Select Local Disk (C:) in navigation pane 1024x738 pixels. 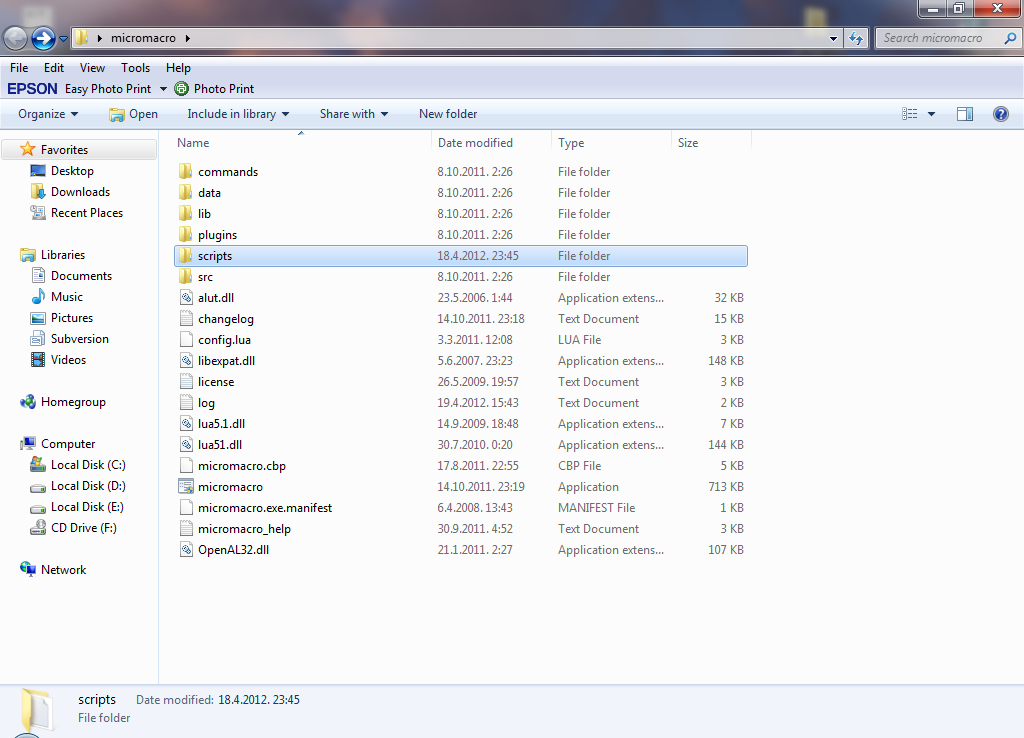88,465
